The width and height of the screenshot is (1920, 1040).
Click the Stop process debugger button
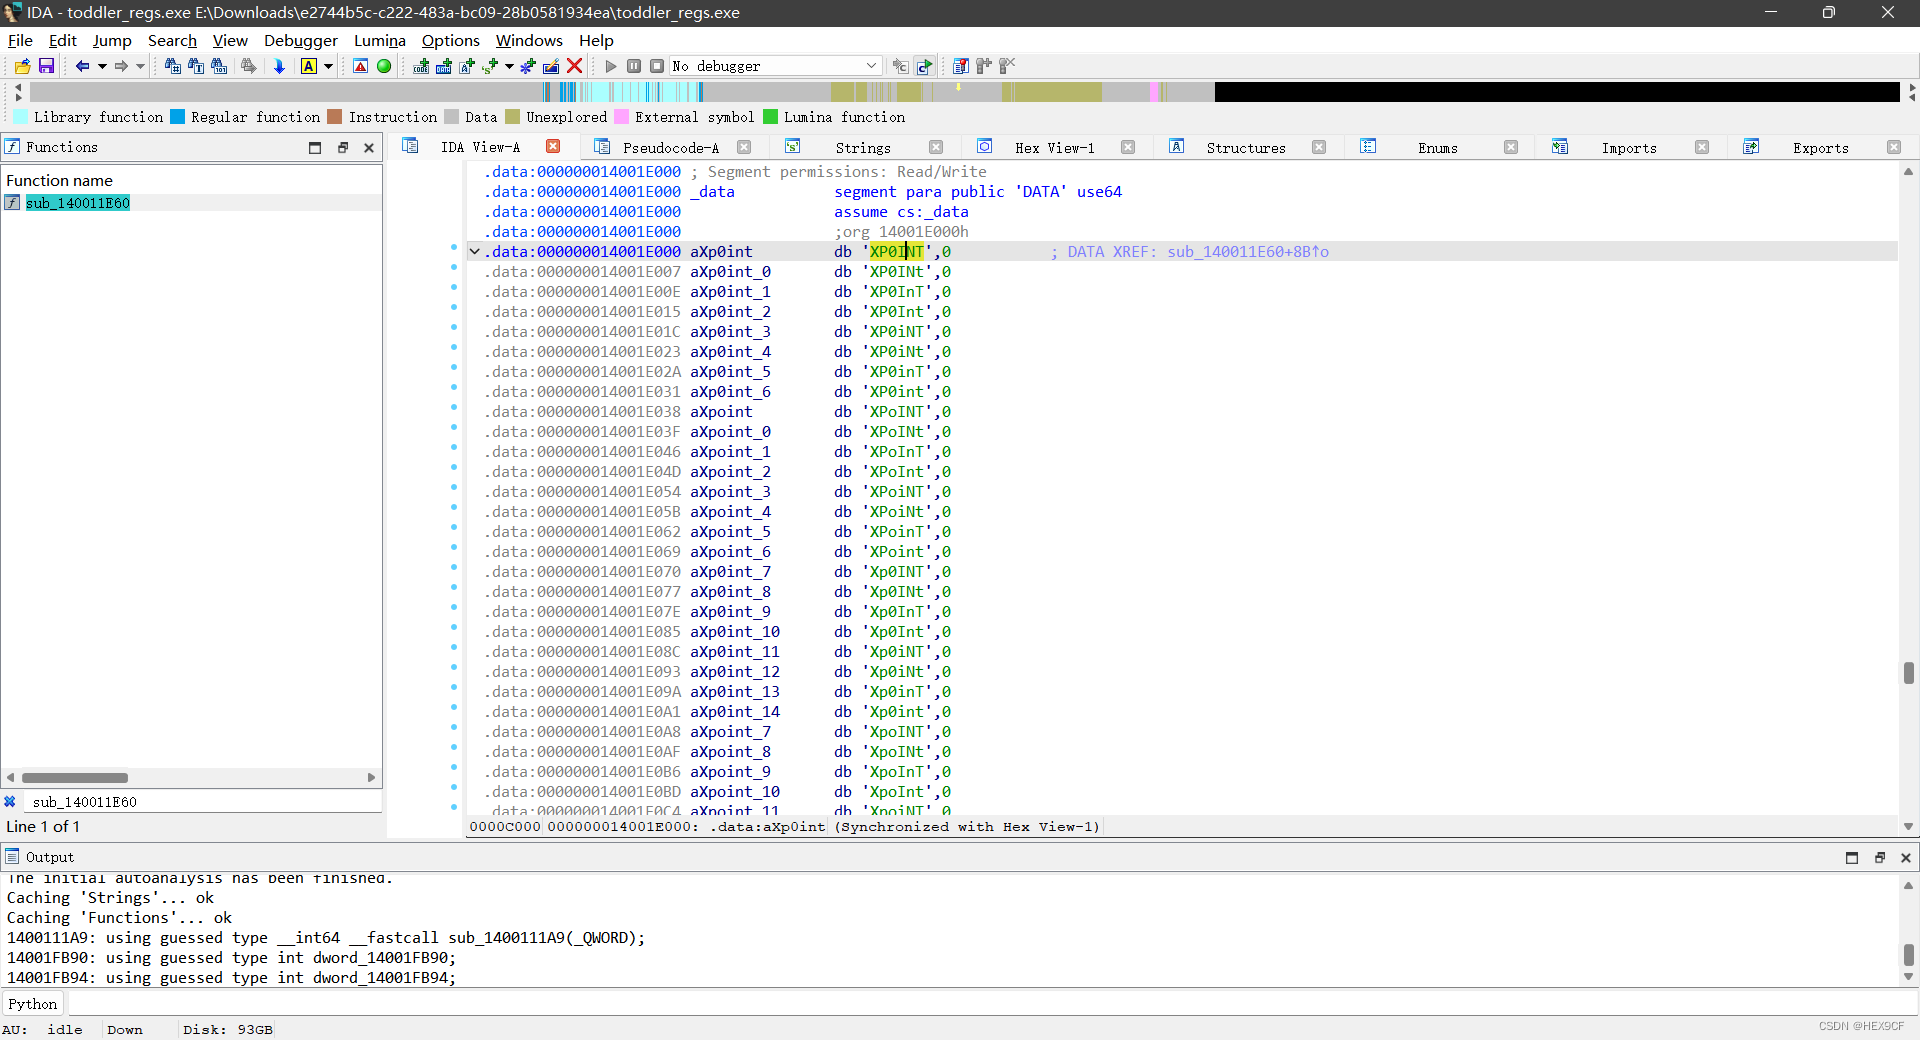coord(657,66)
